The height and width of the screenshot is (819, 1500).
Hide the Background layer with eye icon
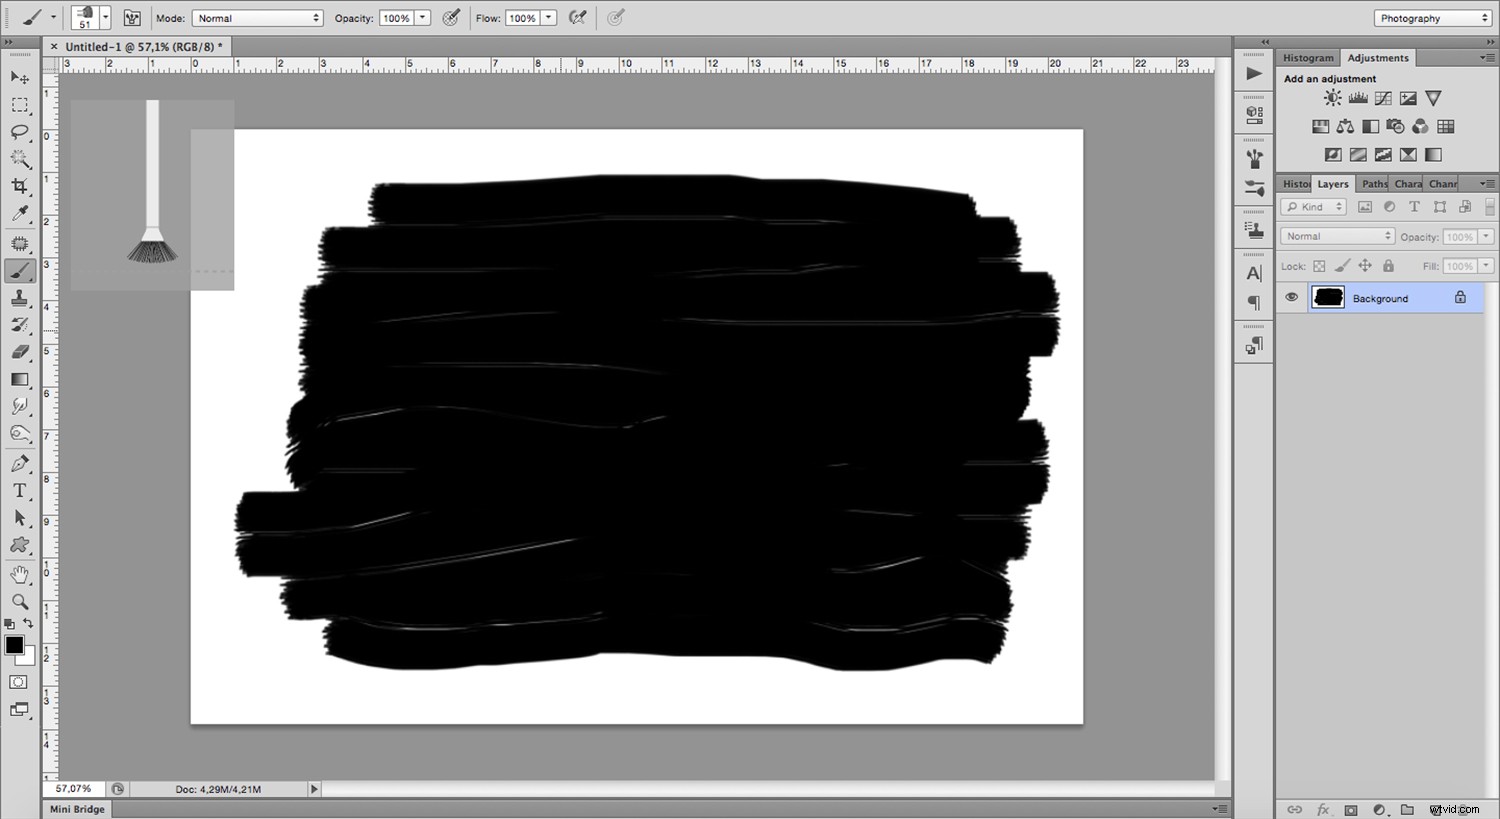pyautogui.click(x=1291, y=298)
